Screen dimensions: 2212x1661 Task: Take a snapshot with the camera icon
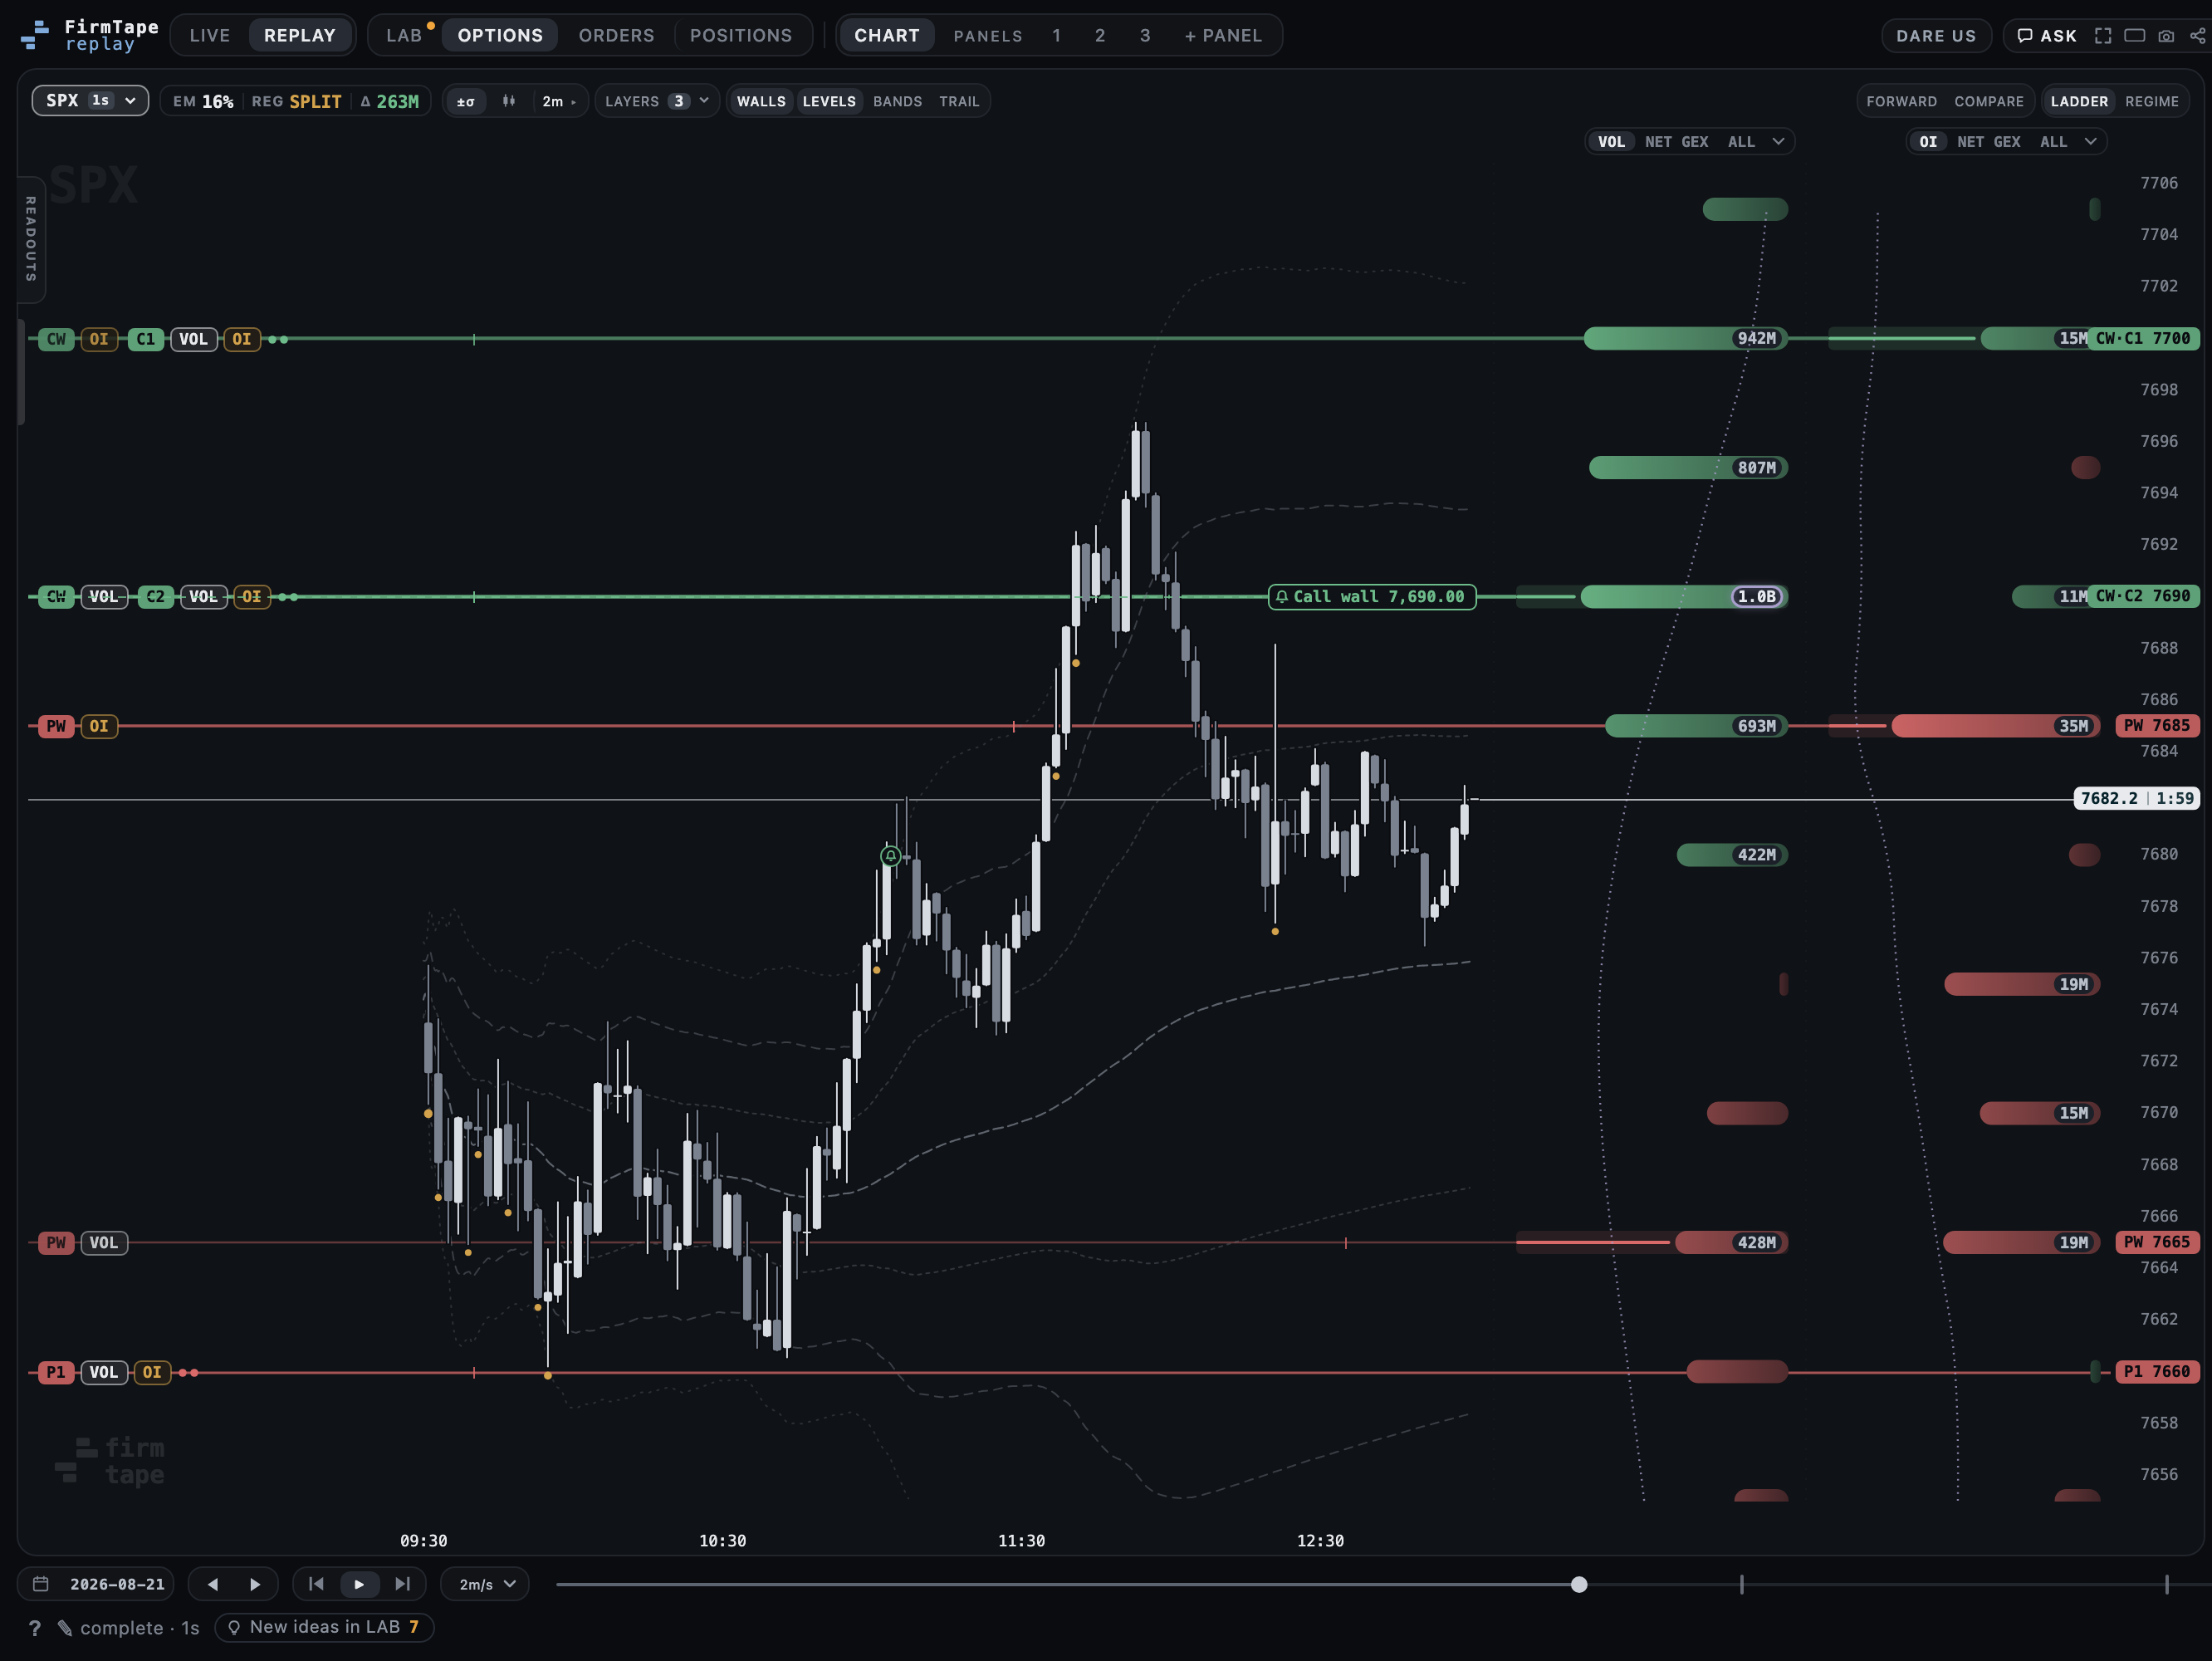pos(2166,36)
